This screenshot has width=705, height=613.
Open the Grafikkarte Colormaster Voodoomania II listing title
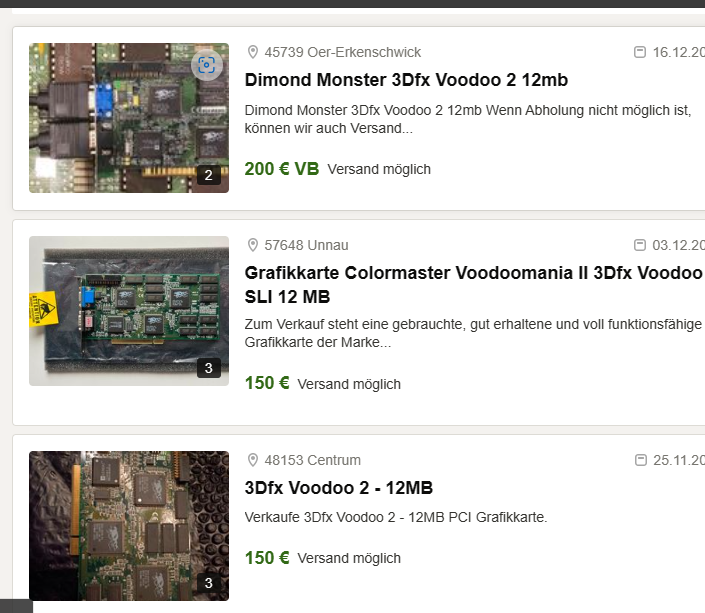(474, 285)
